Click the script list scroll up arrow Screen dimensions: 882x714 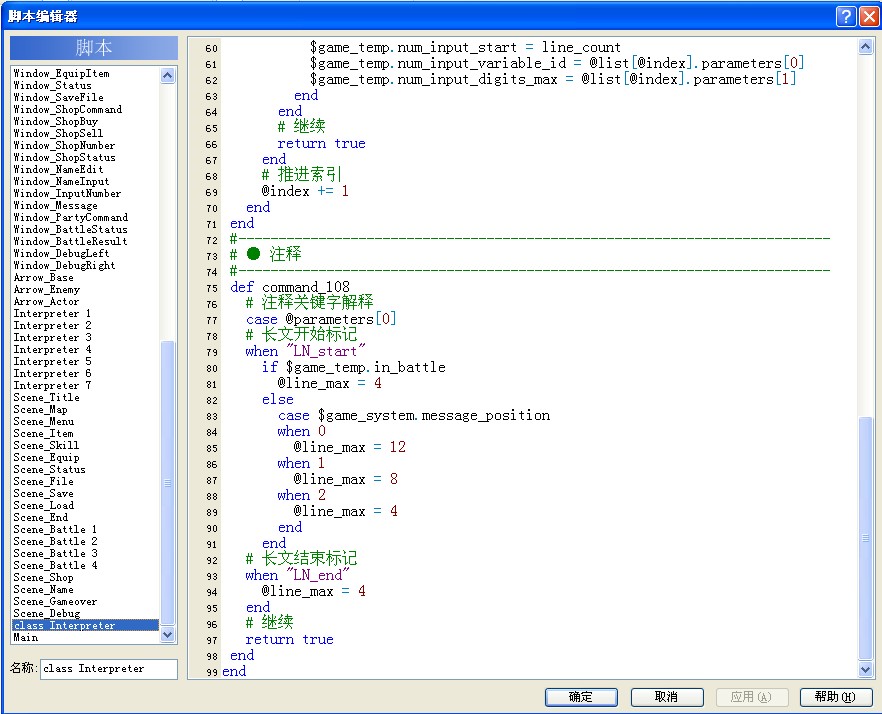coord(168,75)
